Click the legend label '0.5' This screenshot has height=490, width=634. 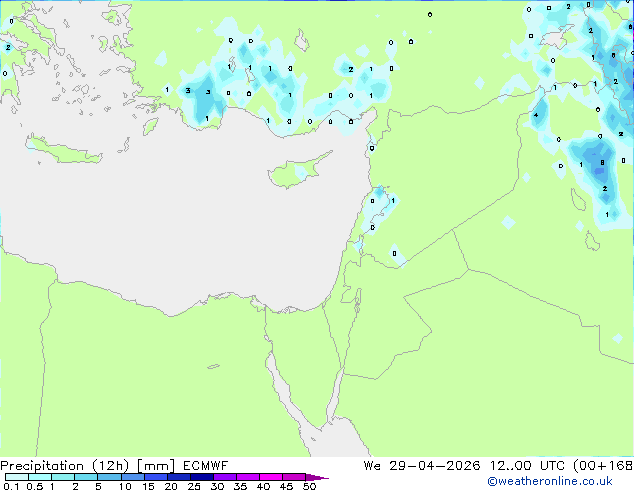(x=35, y=486)
